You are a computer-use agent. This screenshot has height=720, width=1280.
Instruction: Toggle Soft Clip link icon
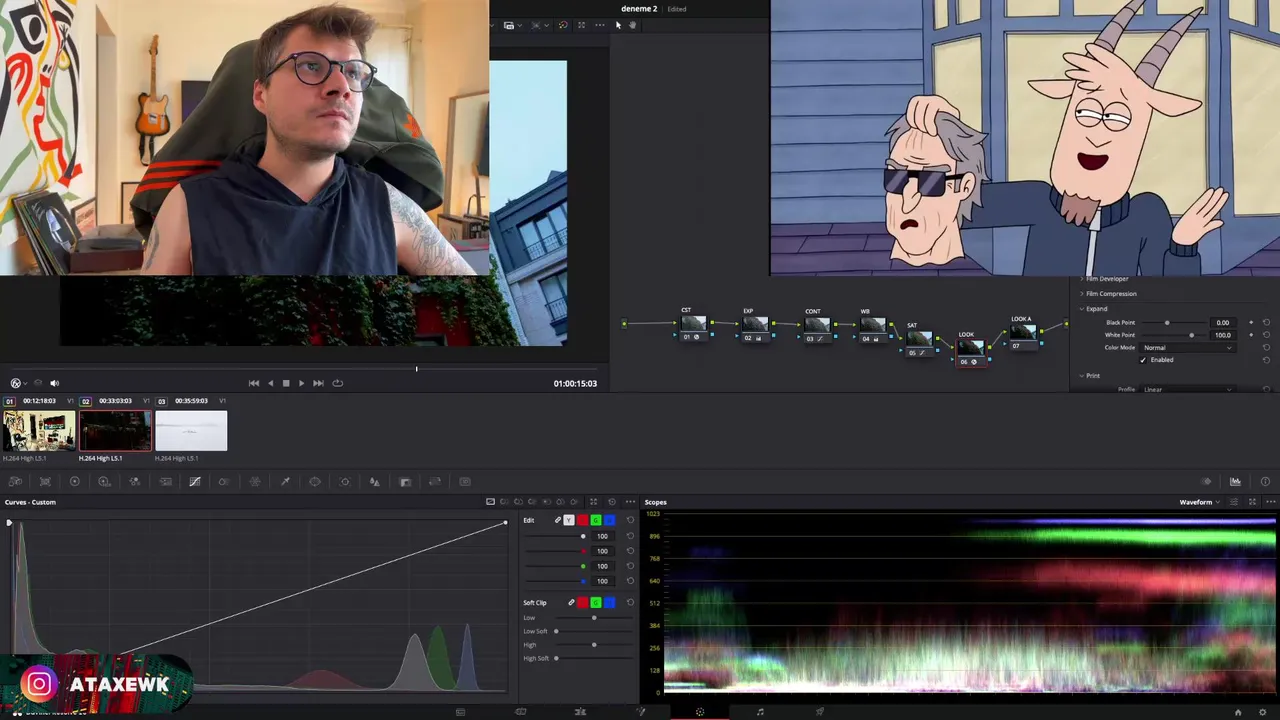pos(571,603)
